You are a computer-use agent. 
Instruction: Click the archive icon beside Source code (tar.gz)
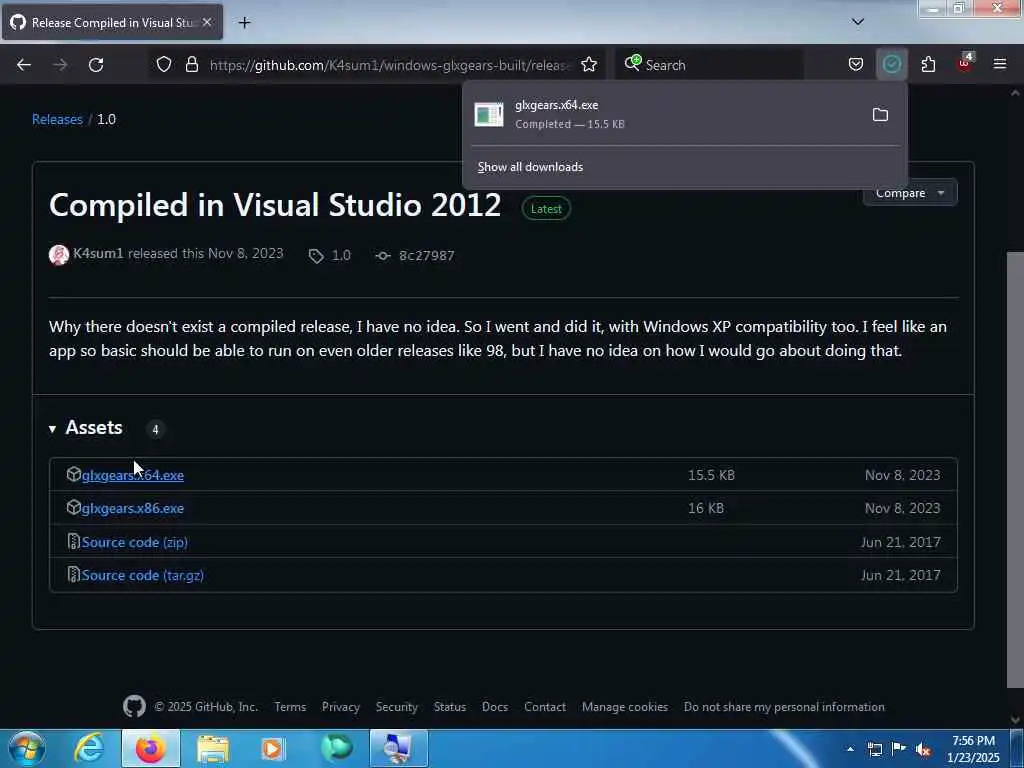(74, 575)
